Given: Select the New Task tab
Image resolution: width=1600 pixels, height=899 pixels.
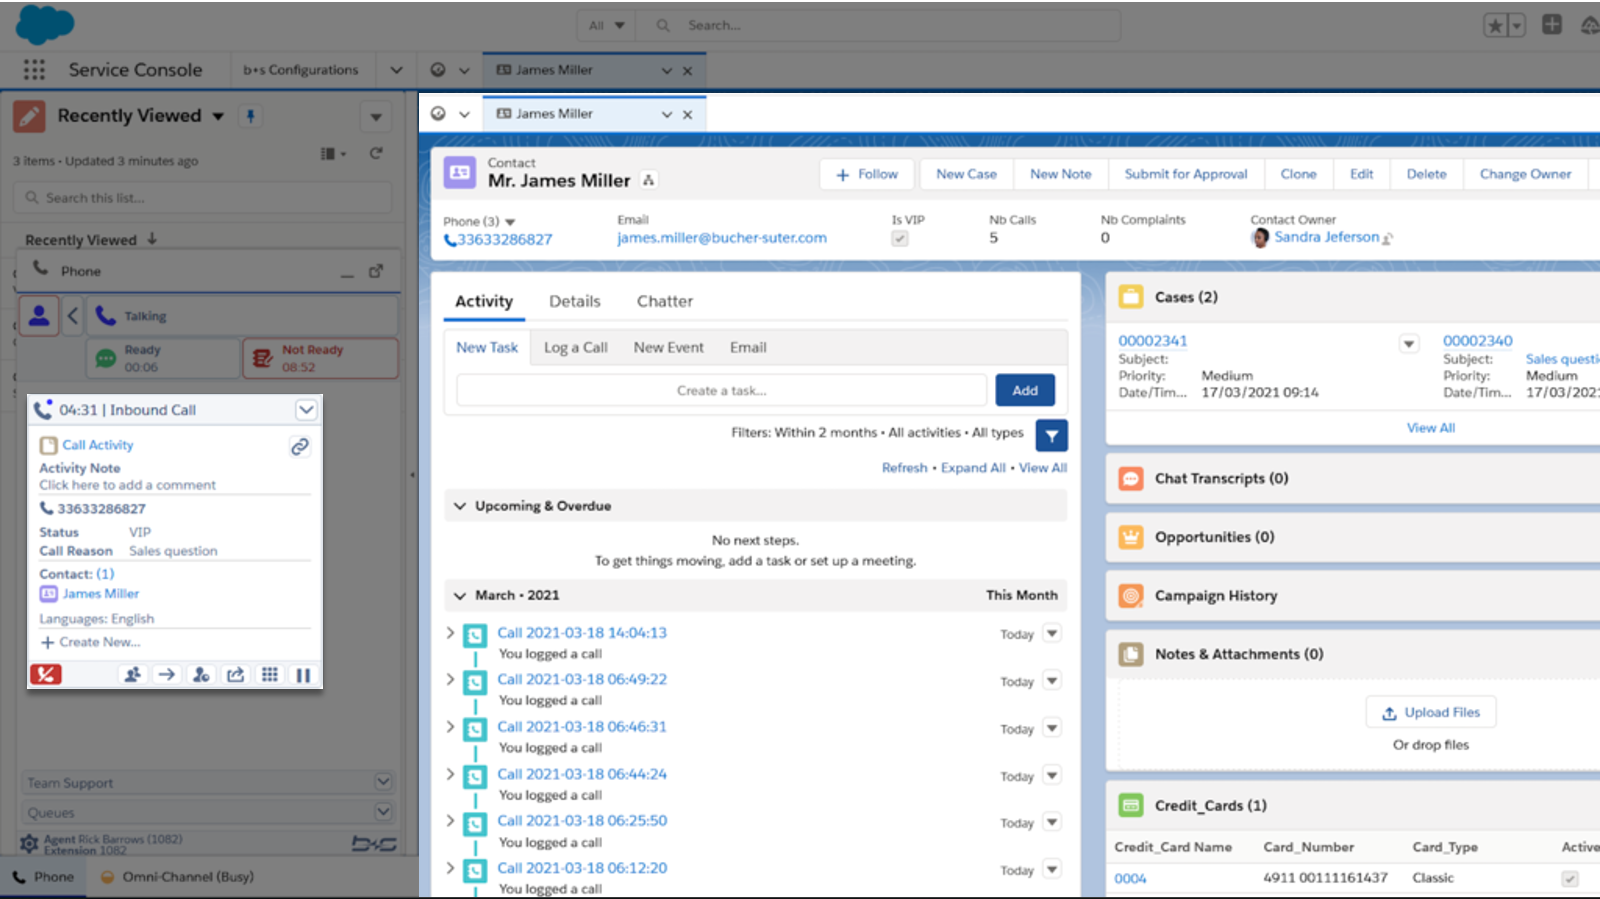Looking at the screenshot, I should 487,348.
